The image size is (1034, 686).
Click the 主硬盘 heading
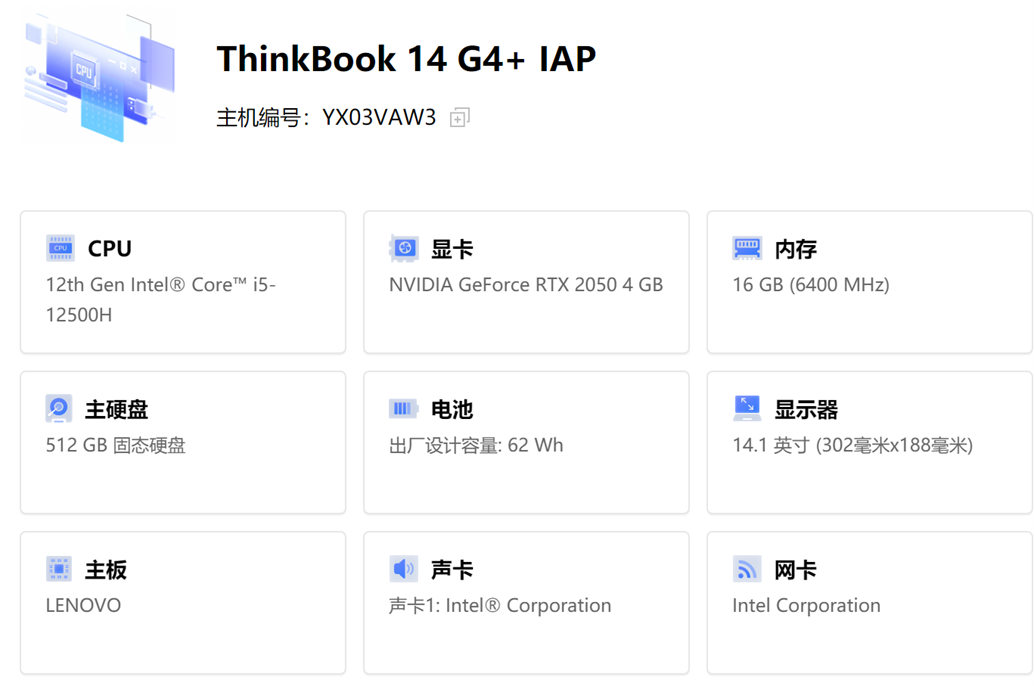point(117,410)
